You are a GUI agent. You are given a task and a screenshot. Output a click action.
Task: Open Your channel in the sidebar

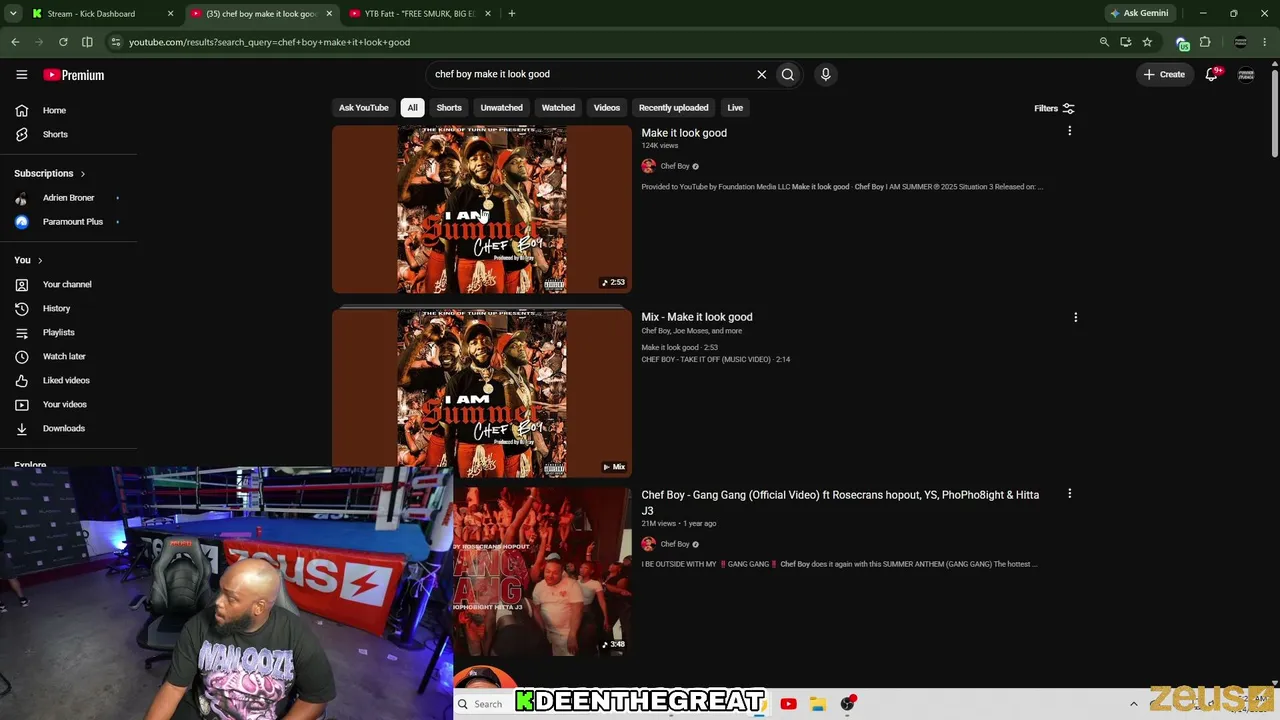67,284
